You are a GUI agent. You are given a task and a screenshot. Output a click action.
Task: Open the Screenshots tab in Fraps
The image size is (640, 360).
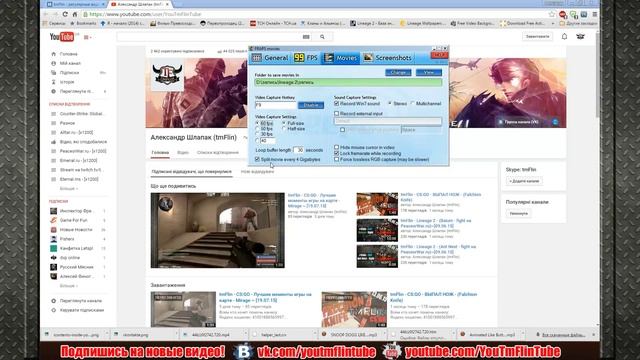point(387,58)
